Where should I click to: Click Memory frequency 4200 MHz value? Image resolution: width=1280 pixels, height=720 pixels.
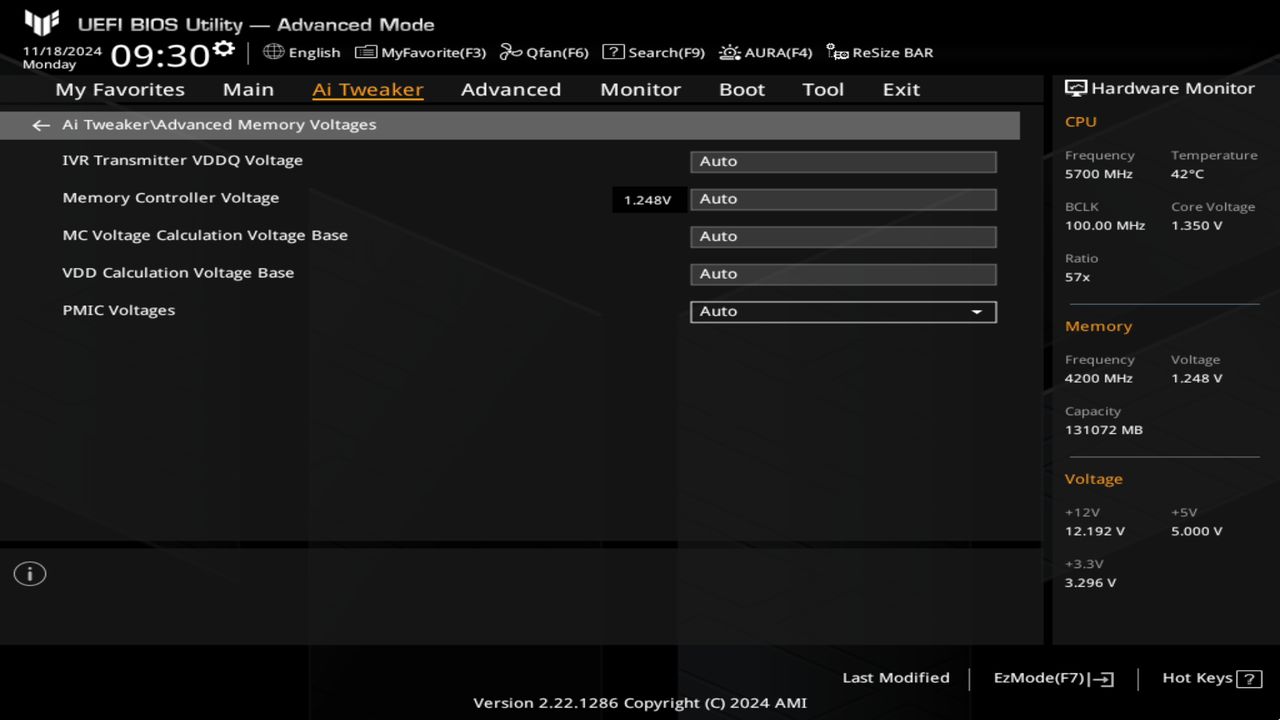tap(1099, 379)
